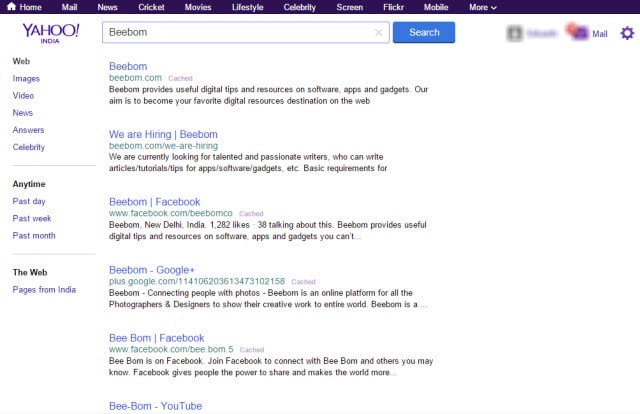Go to Cricket in top navigation
This screenshot has height=414, width=640.
pyautogui.click(x=151, y=7)
